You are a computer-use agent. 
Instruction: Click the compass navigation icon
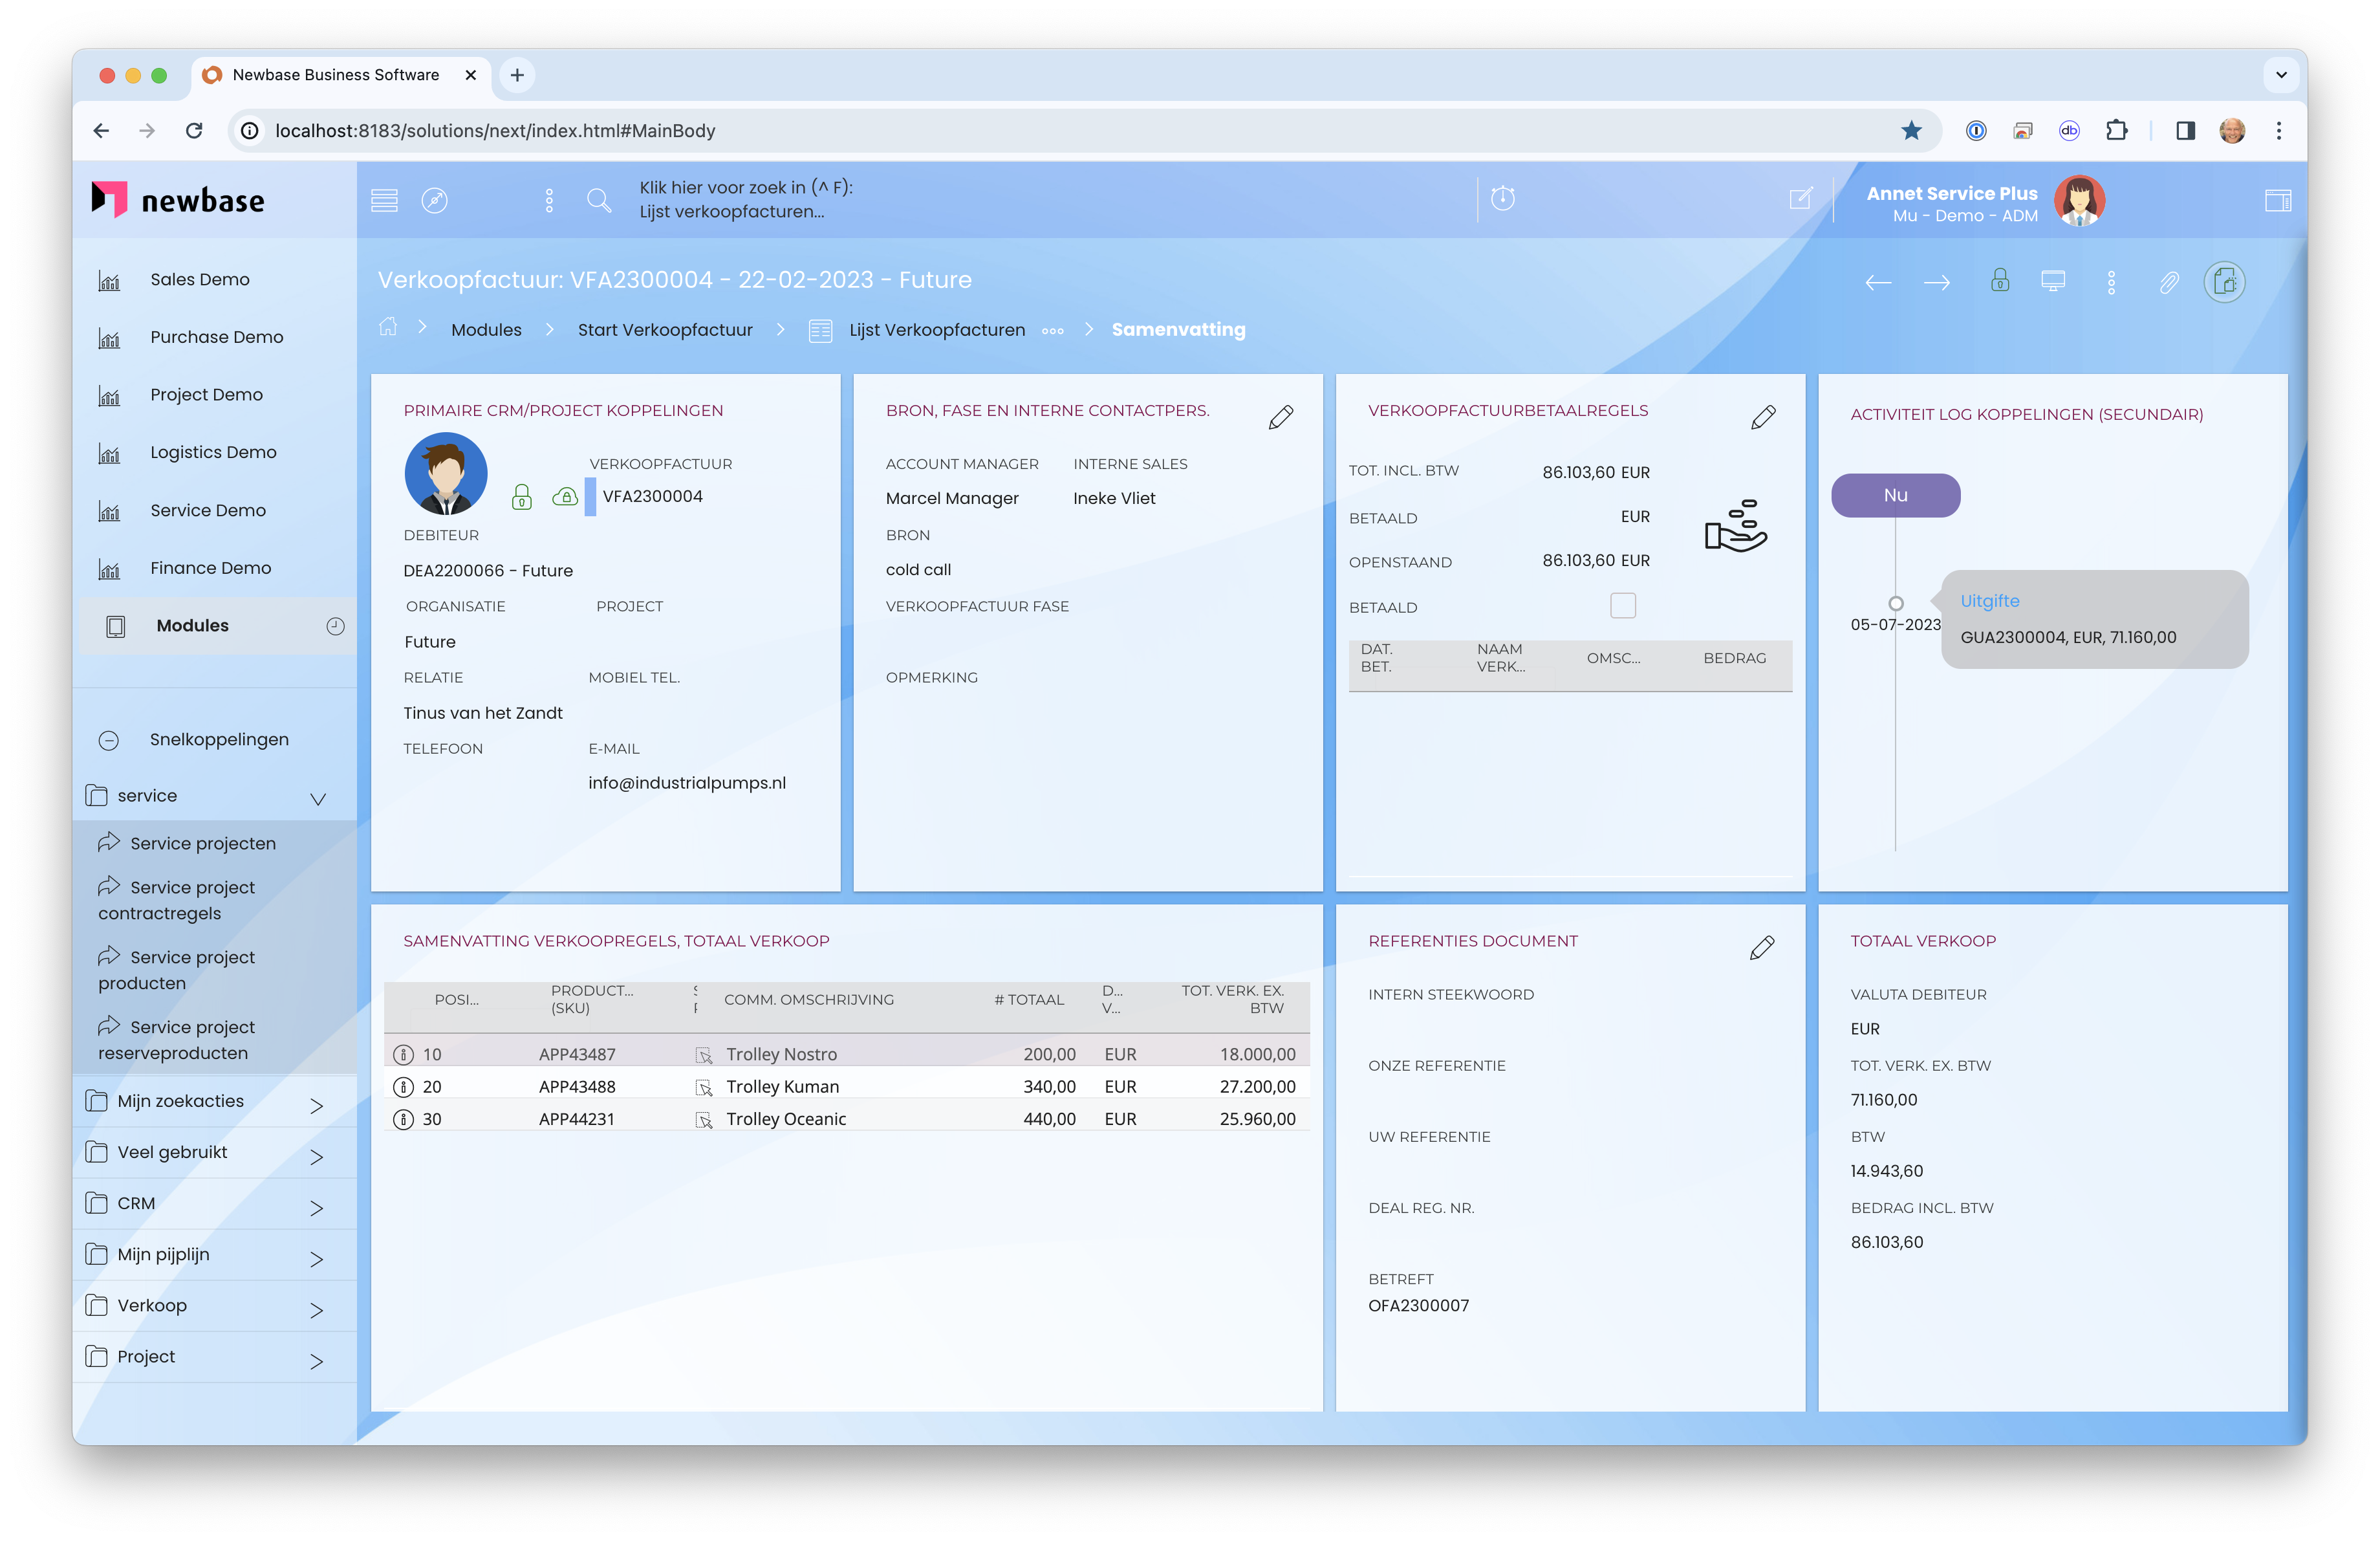[x=434, y=200]
